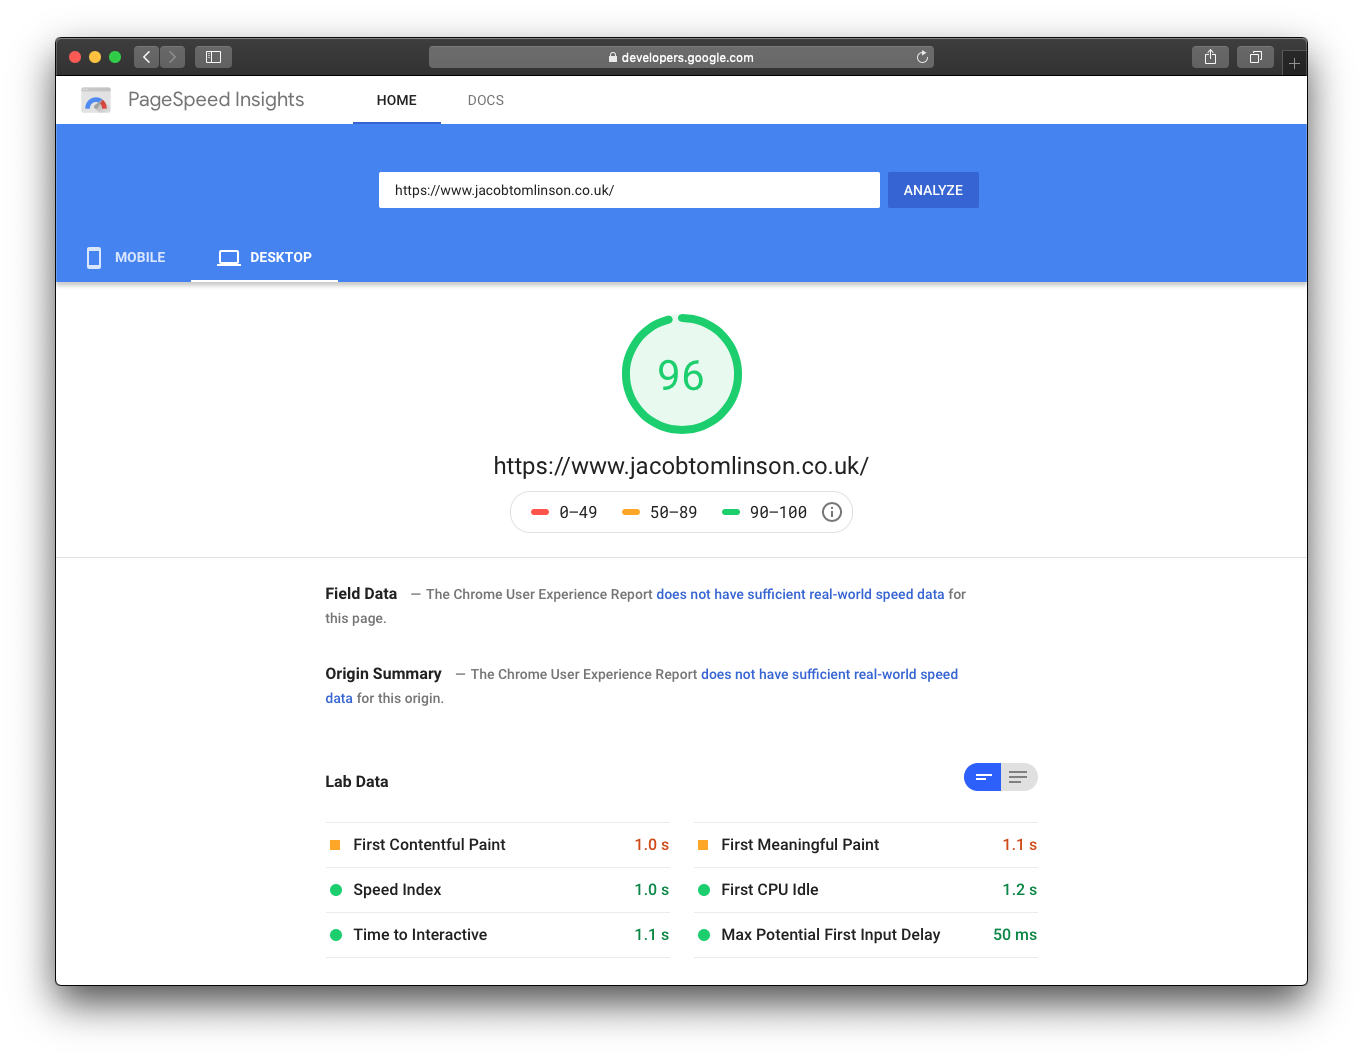
Task: Click the URL input field showing jacobtomlinson.co.uk
Action: 629,190
